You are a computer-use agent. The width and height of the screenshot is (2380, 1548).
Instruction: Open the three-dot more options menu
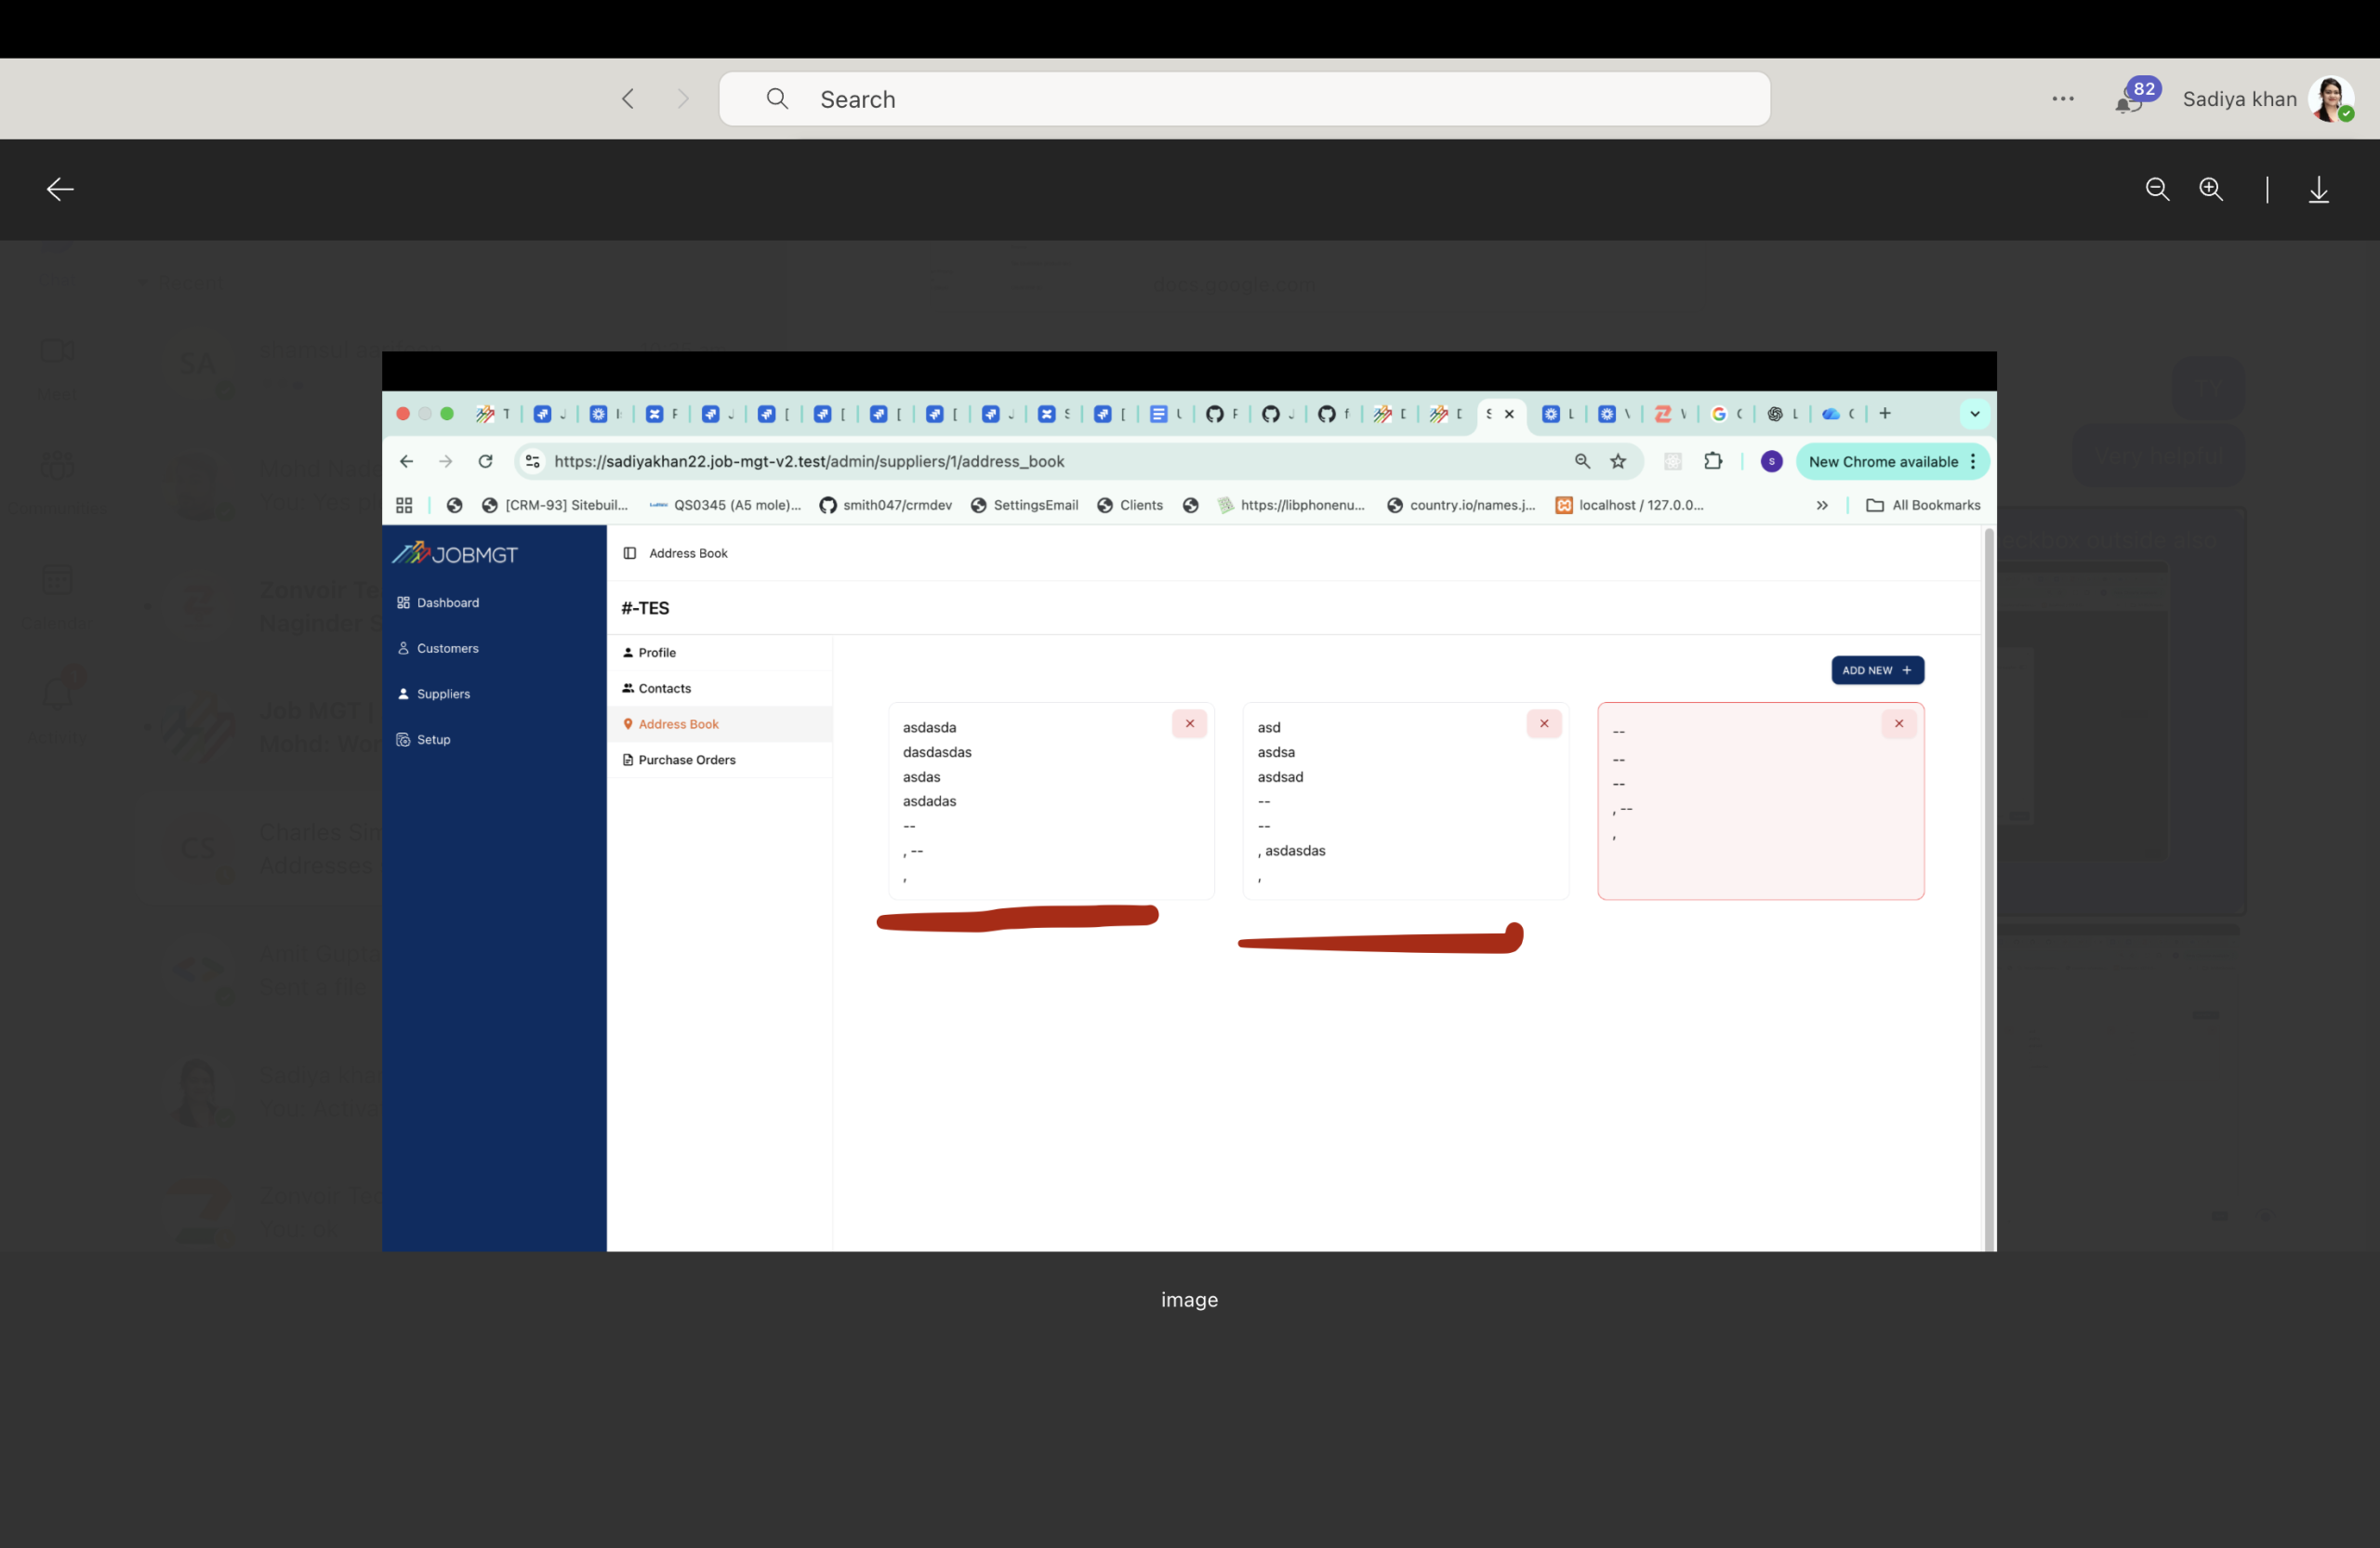tap(2062, 99)
